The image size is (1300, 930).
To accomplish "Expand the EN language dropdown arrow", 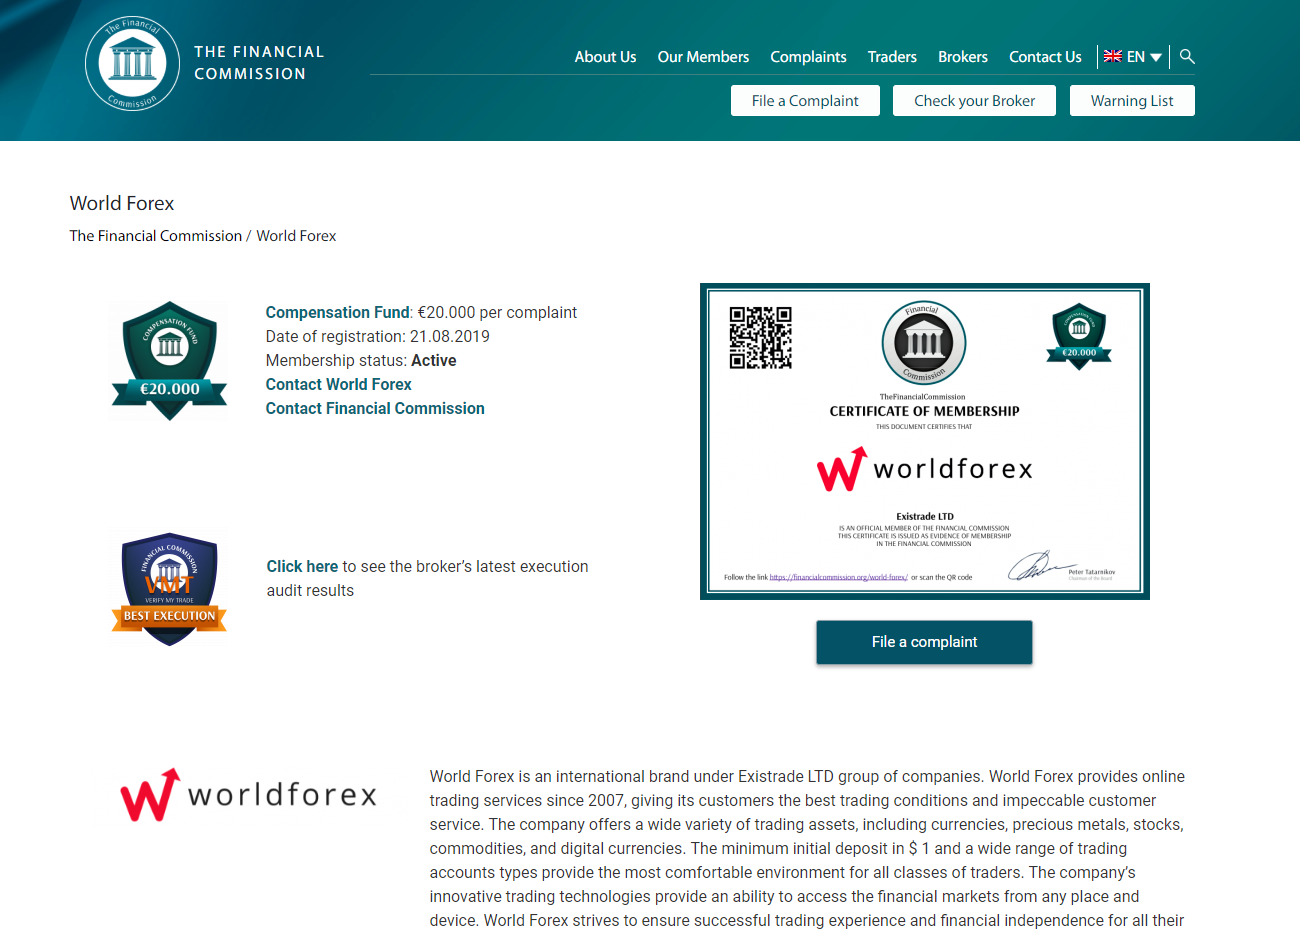I will click(1156, 58).
